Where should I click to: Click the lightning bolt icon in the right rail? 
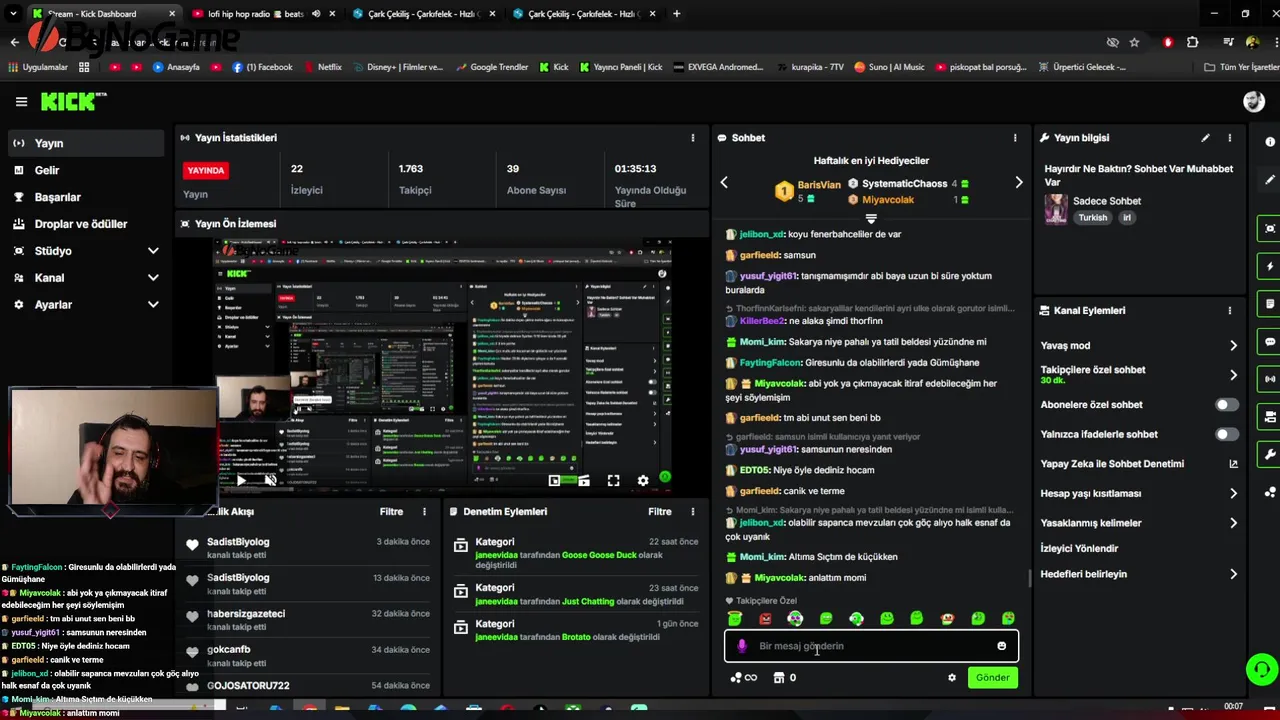(x=1270, y=267)
